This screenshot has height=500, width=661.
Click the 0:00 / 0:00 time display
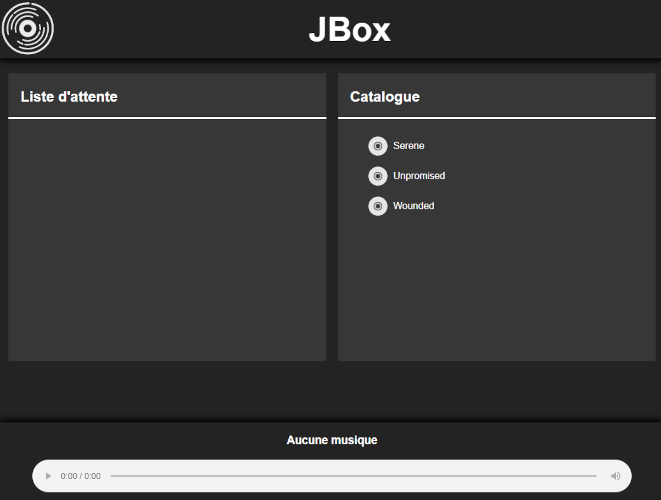pyautogui.click(x=81, y=476)
